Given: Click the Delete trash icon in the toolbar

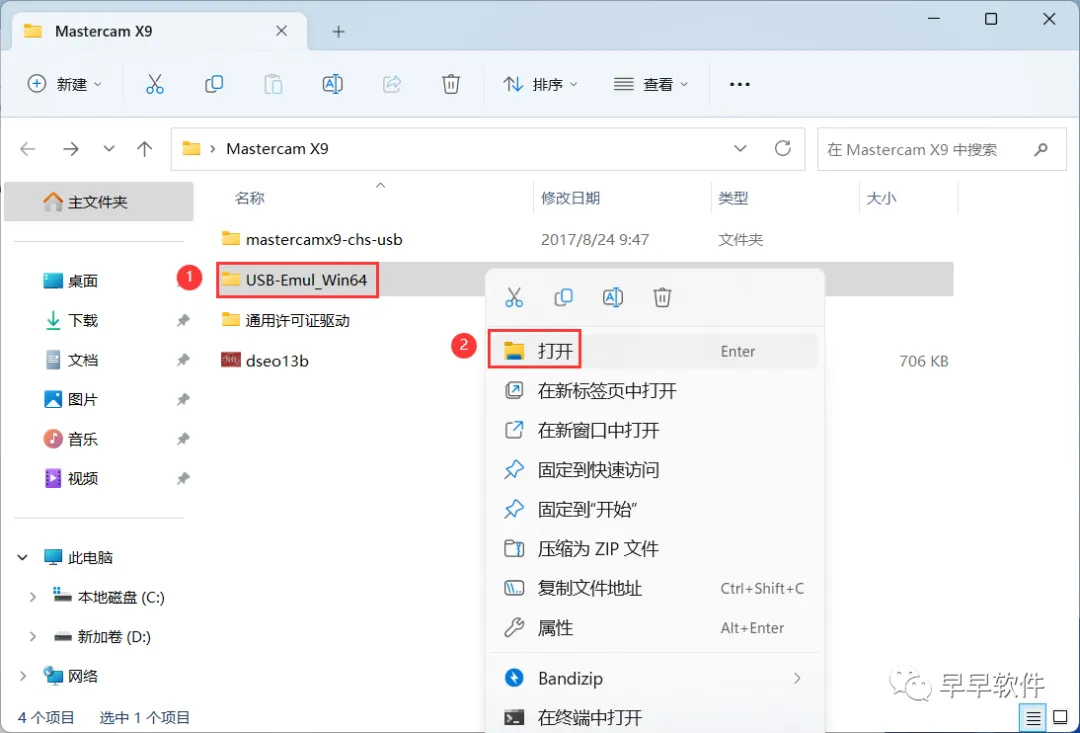Looking at the screenshot, I should (451, 84).
